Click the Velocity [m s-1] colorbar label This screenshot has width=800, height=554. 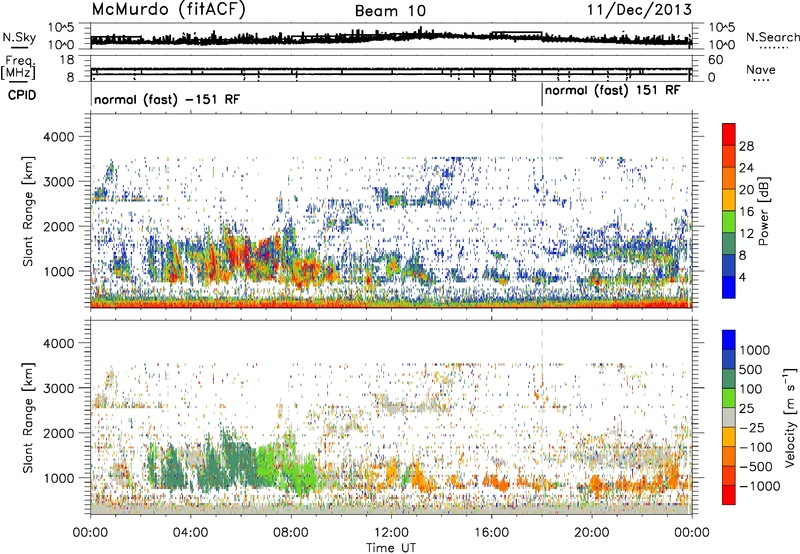pyautogui.click(x=790, y=417)
